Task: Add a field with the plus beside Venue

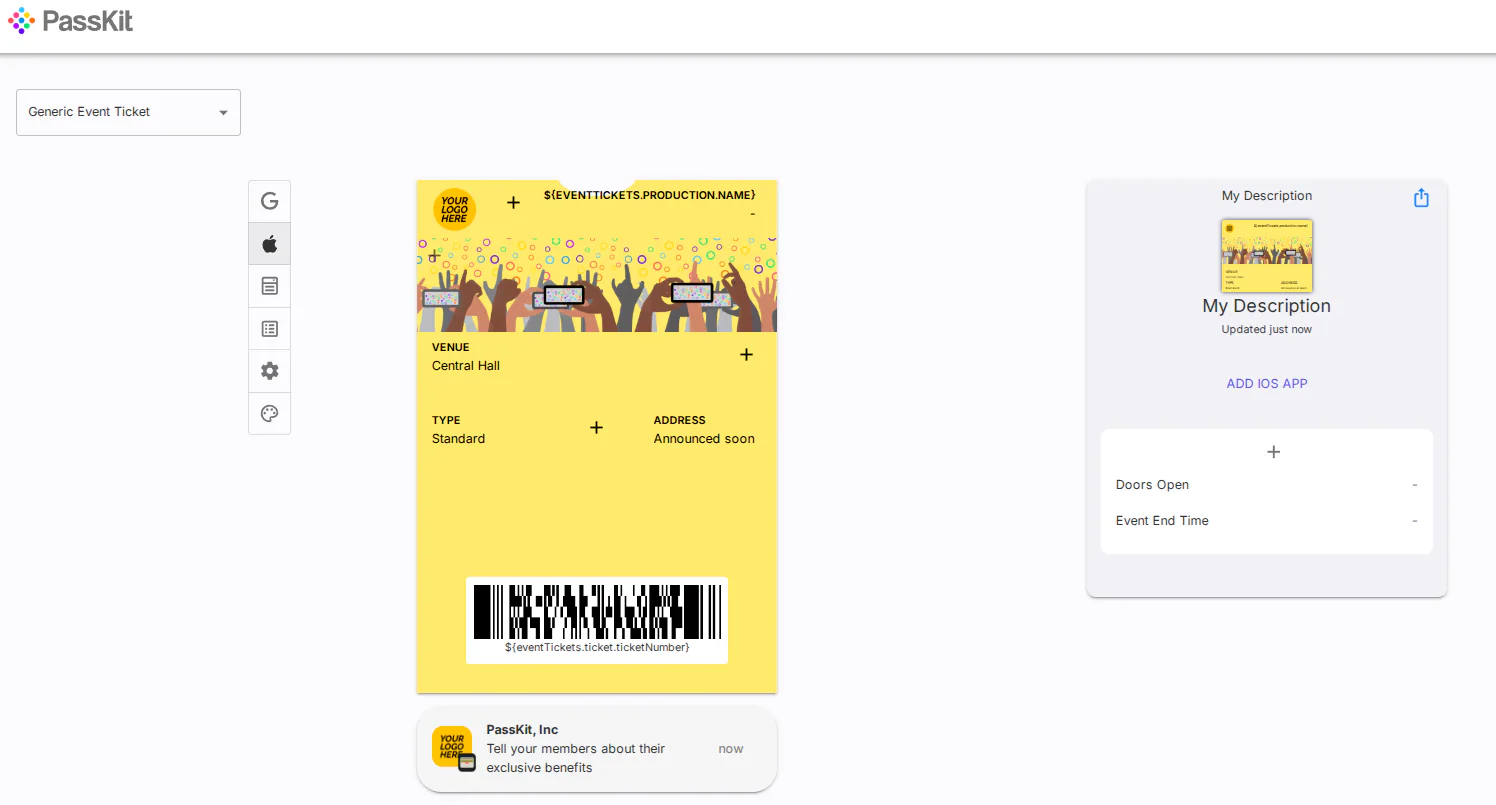Action: coord(746,355)
